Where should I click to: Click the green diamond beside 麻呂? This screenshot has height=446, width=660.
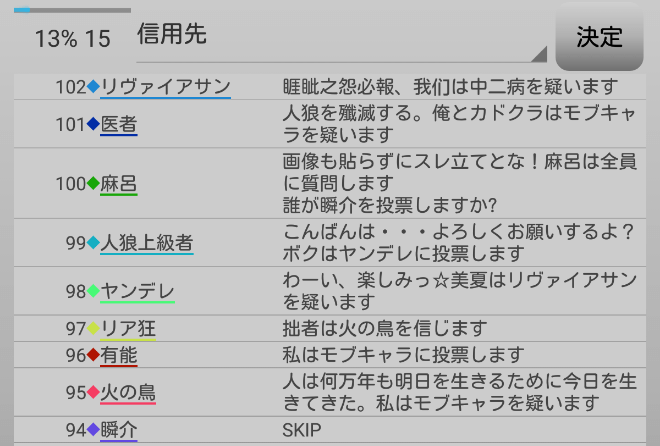tap(94, 184)
